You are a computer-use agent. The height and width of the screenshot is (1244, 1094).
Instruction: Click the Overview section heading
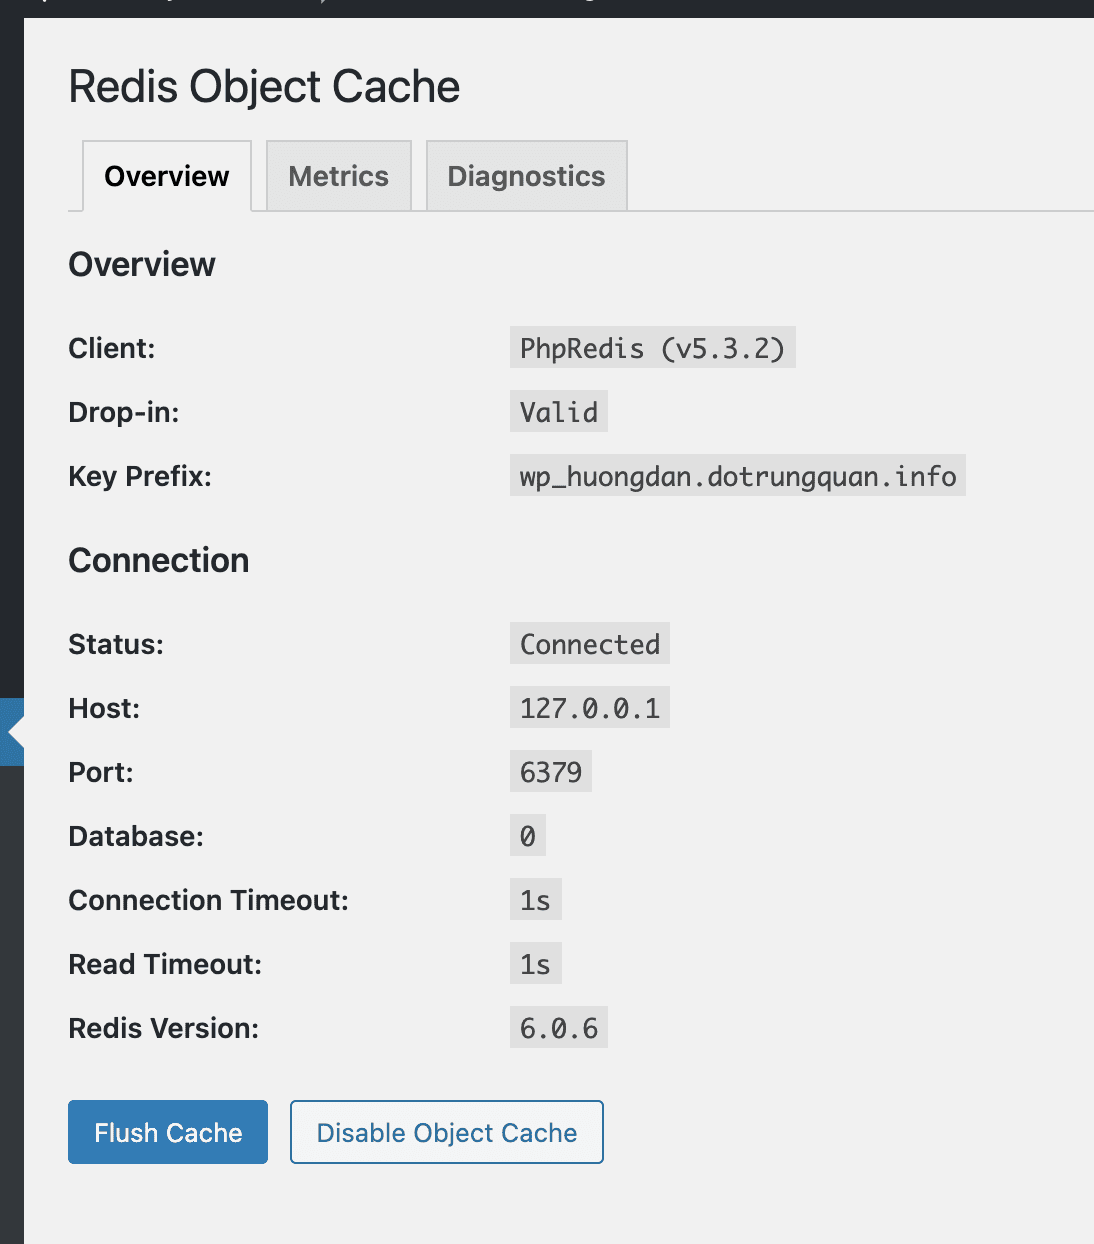[141, 264]
